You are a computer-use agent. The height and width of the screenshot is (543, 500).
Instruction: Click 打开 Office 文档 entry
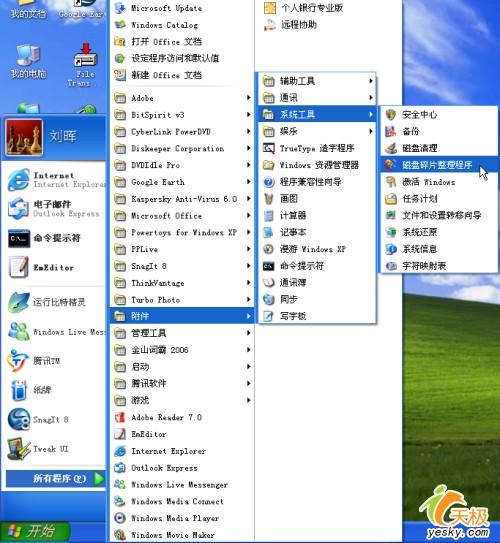[182, 42]
